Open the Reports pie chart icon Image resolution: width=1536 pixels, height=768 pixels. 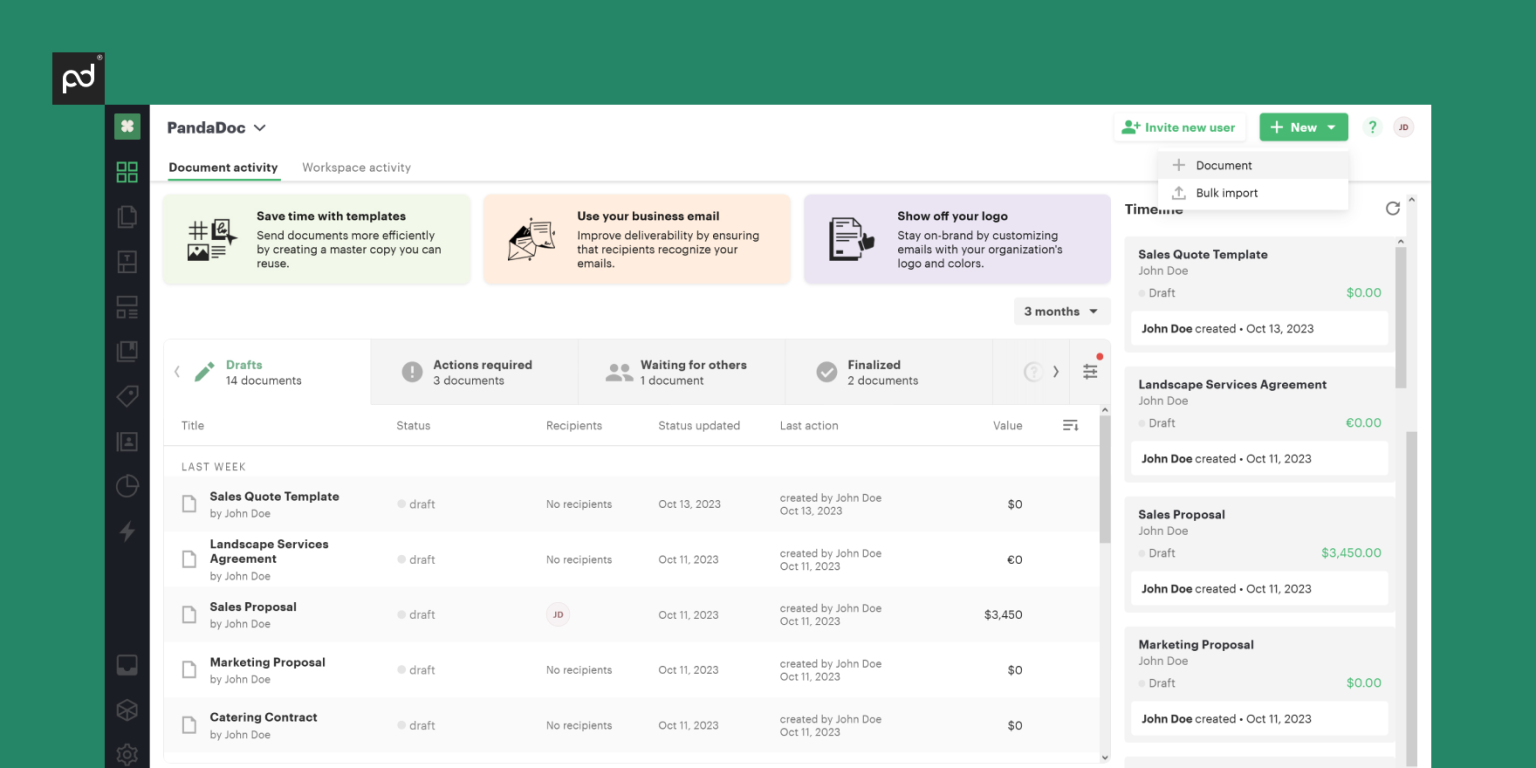pyautogui.click(x=127, y=486)
